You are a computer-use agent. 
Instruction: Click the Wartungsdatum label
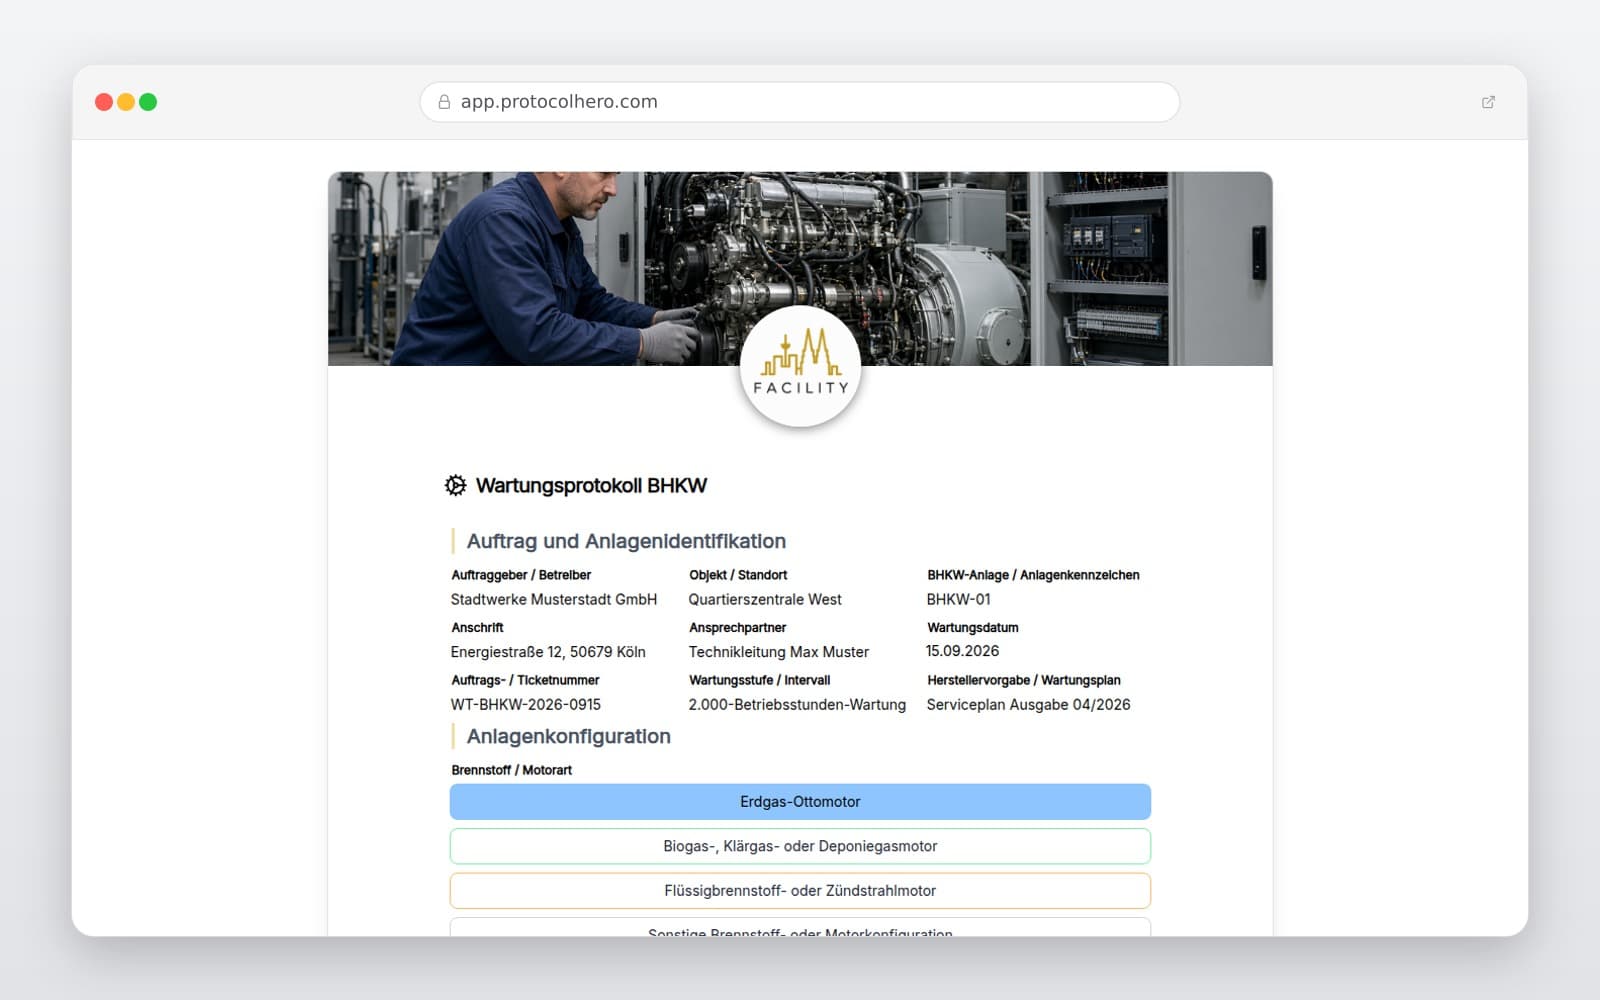click(x=973, y=628)
